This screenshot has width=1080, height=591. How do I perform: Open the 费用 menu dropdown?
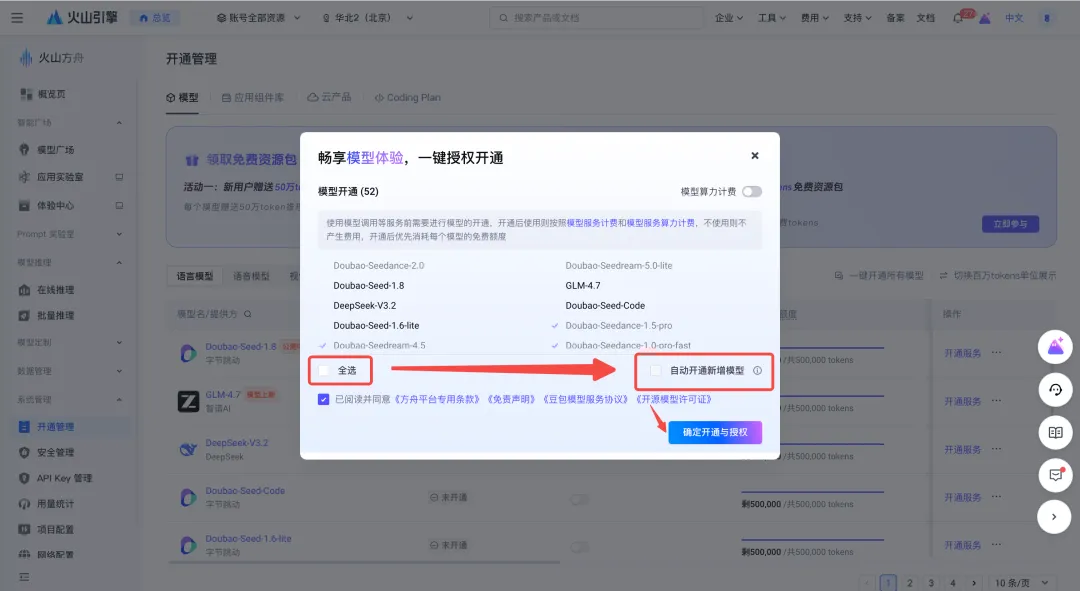(x=814, y=18)
